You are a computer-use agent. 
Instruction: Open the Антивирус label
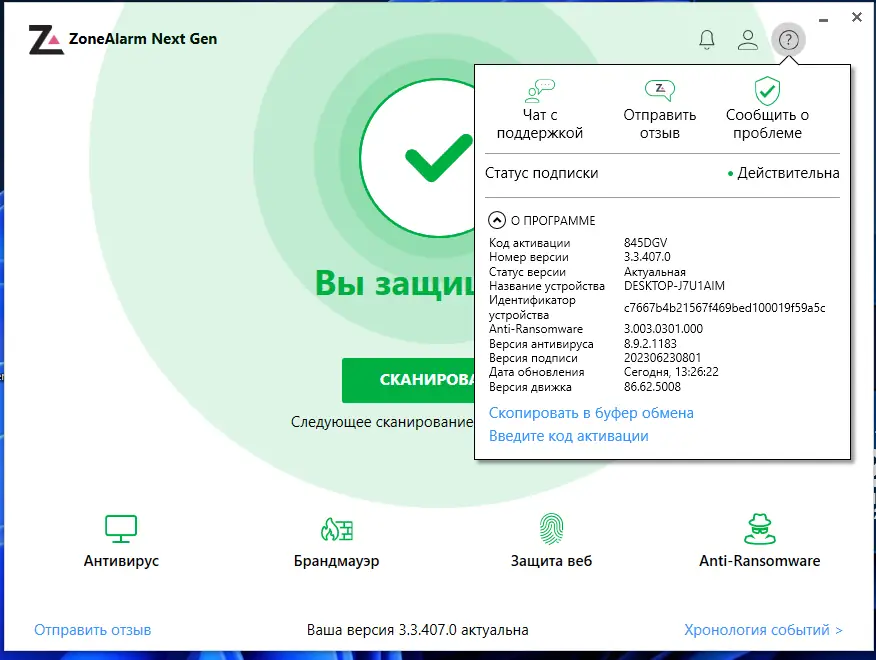121,561
